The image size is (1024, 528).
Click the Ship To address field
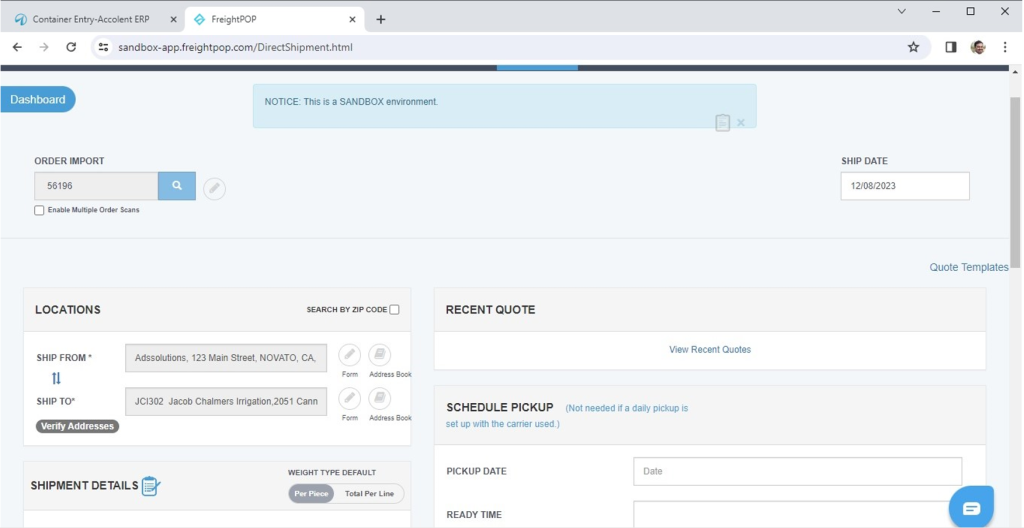pos(226,401)
